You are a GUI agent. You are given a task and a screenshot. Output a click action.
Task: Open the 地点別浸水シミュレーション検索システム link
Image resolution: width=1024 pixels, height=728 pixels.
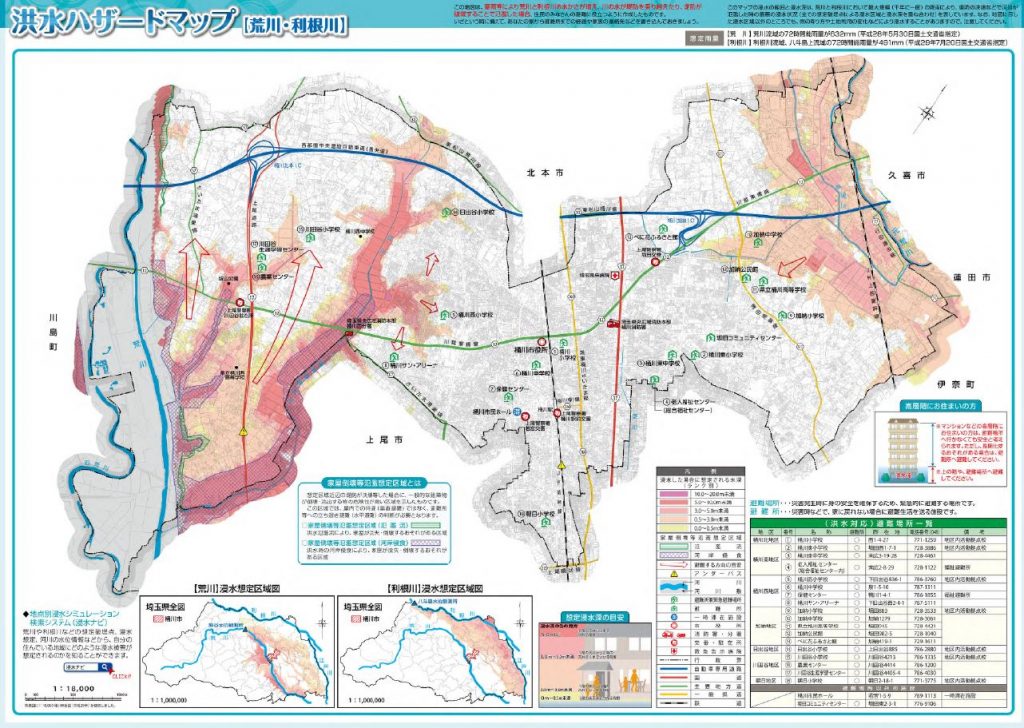coord(72,615)
